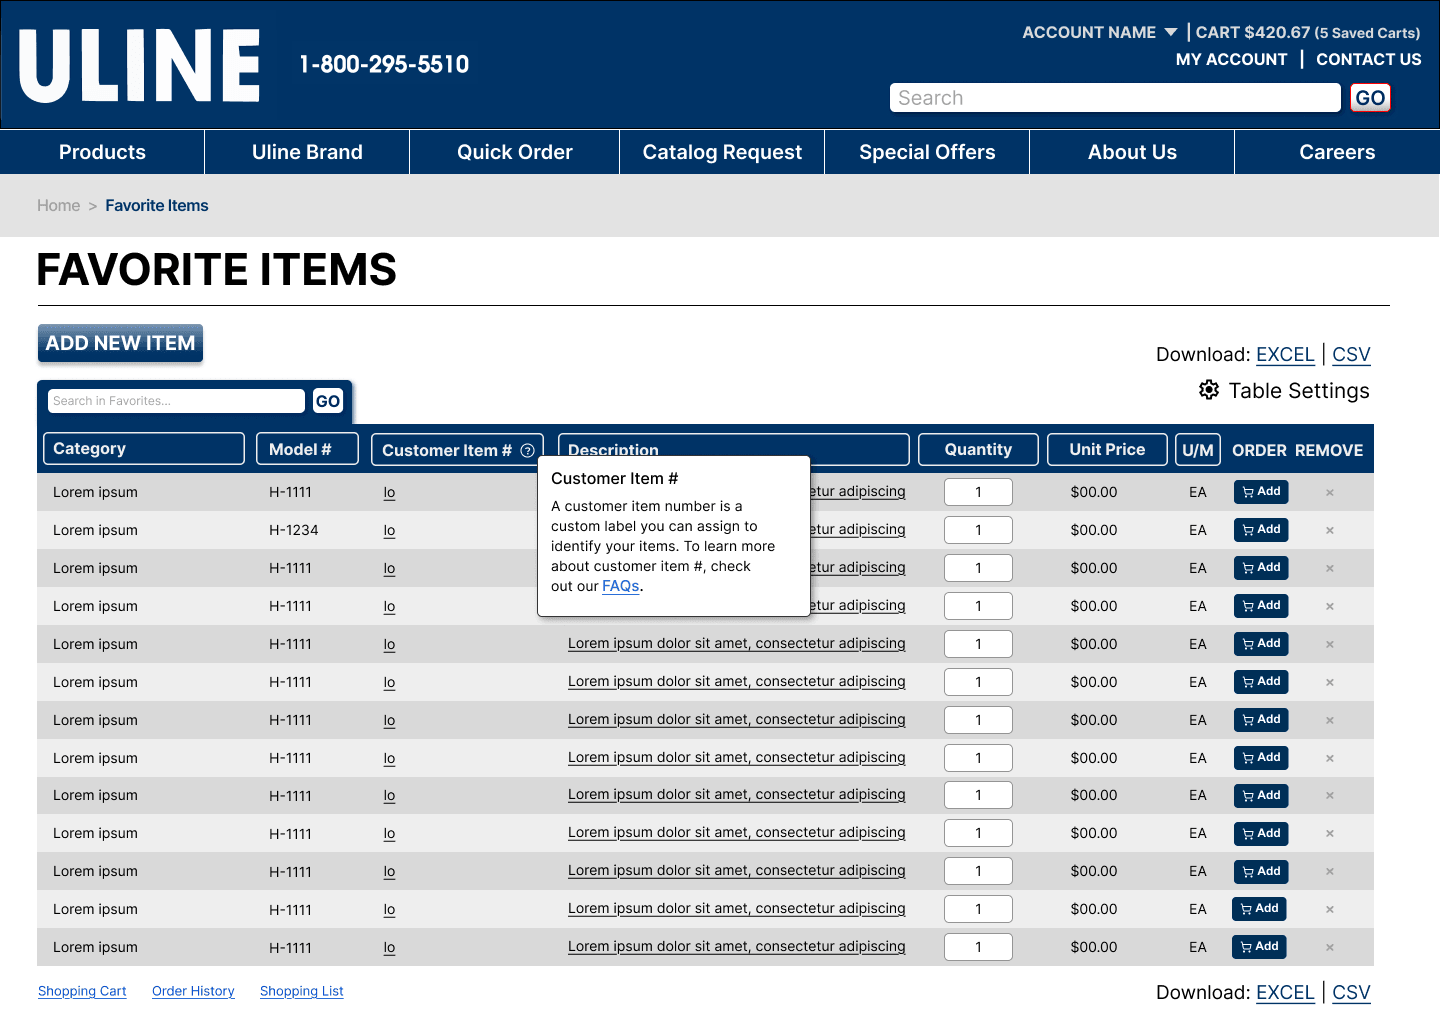Click the ULINE logo
The height and width of the screenshot is (1024, 1440).
click(x=140, y=66)
